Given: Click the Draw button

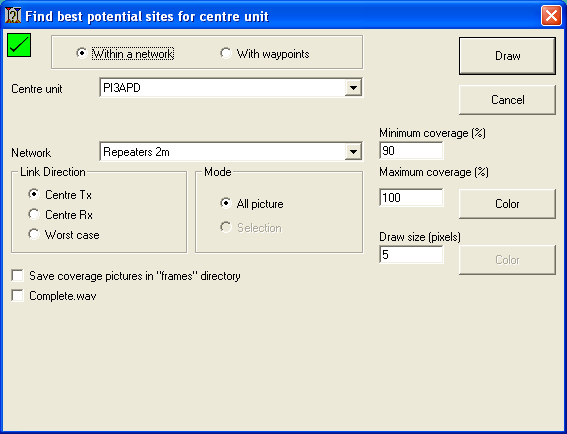Looking at the screenshot, I should pyautogui.click(x=507, y=56).
